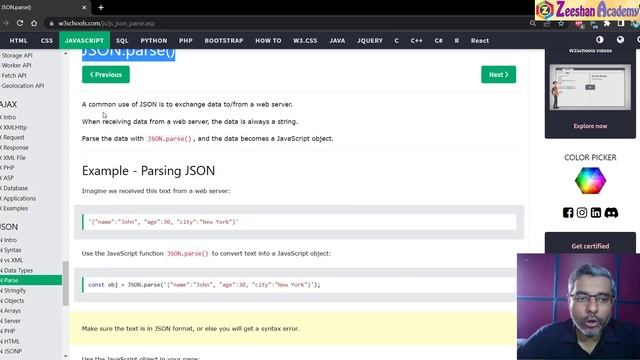This screenshot has height=360, width=640.
Task: Click the address bar URL field
Action: coord(286,23)
